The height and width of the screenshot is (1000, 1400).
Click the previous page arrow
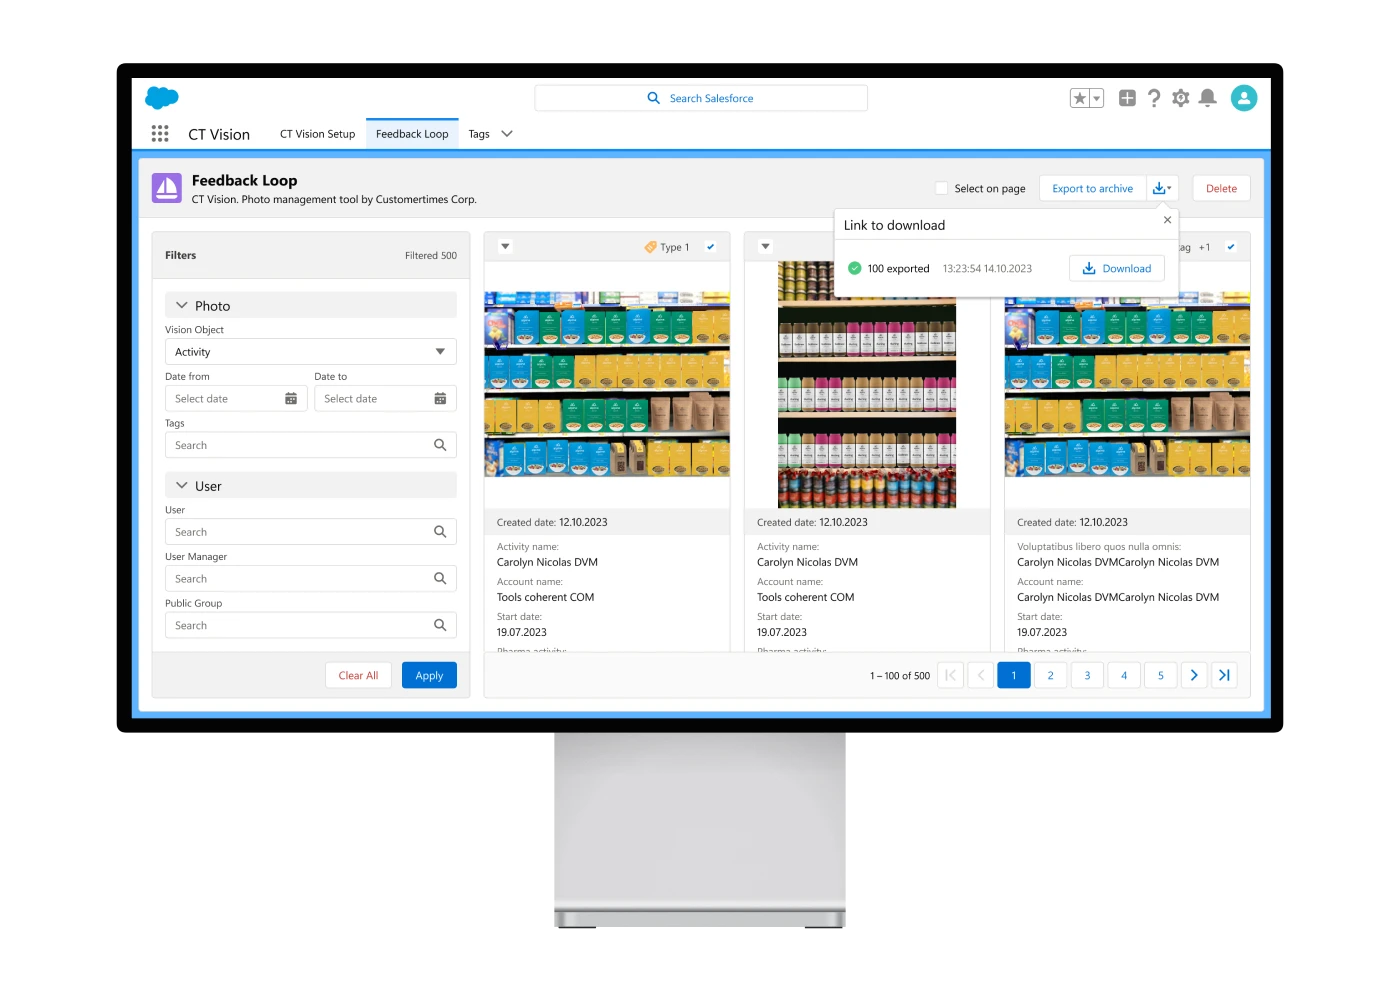pos(981,675)
